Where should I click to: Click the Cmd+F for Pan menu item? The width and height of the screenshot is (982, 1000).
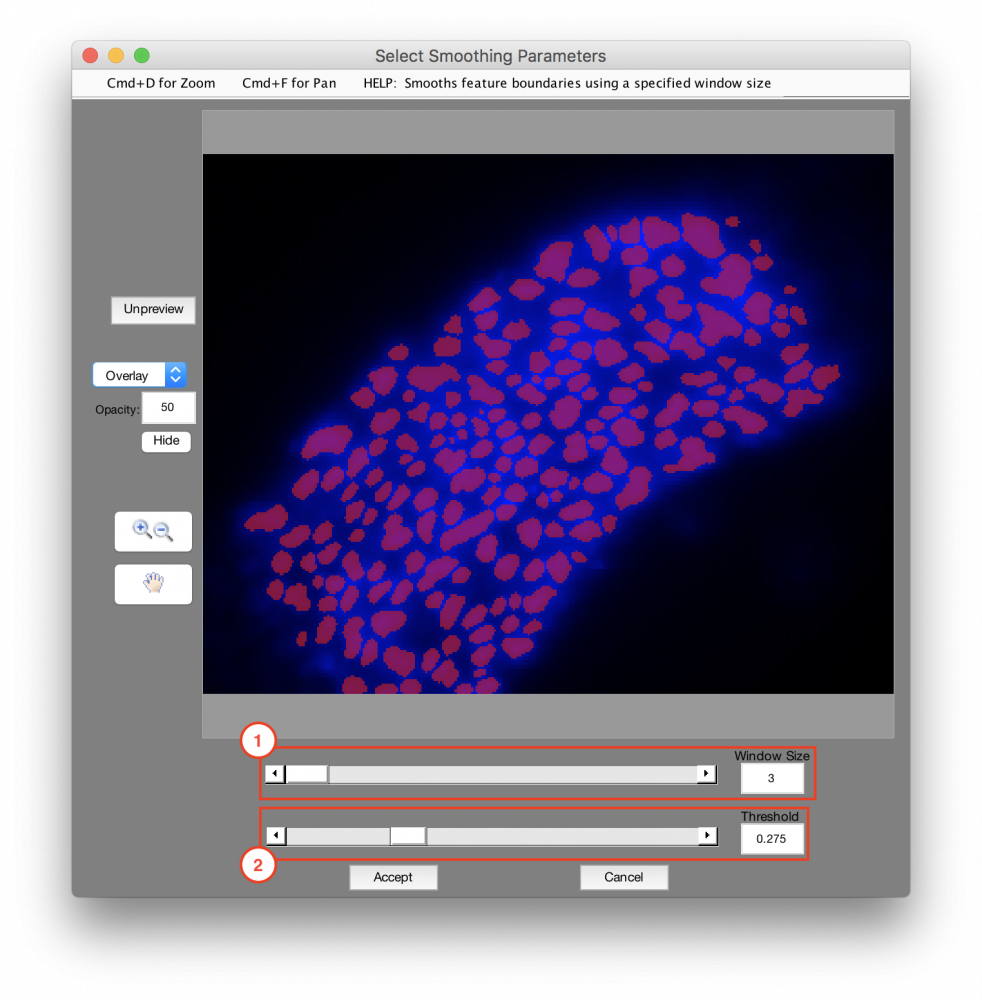[x=289, y=84]
